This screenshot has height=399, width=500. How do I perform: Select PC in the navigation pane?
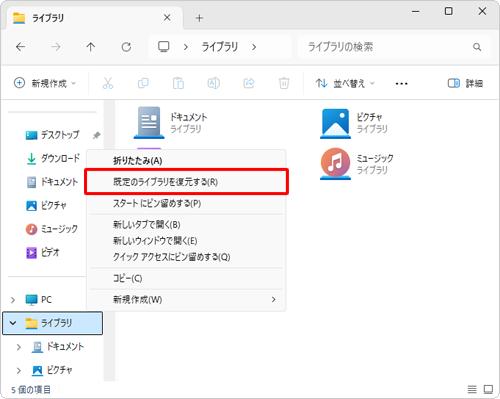39,300
